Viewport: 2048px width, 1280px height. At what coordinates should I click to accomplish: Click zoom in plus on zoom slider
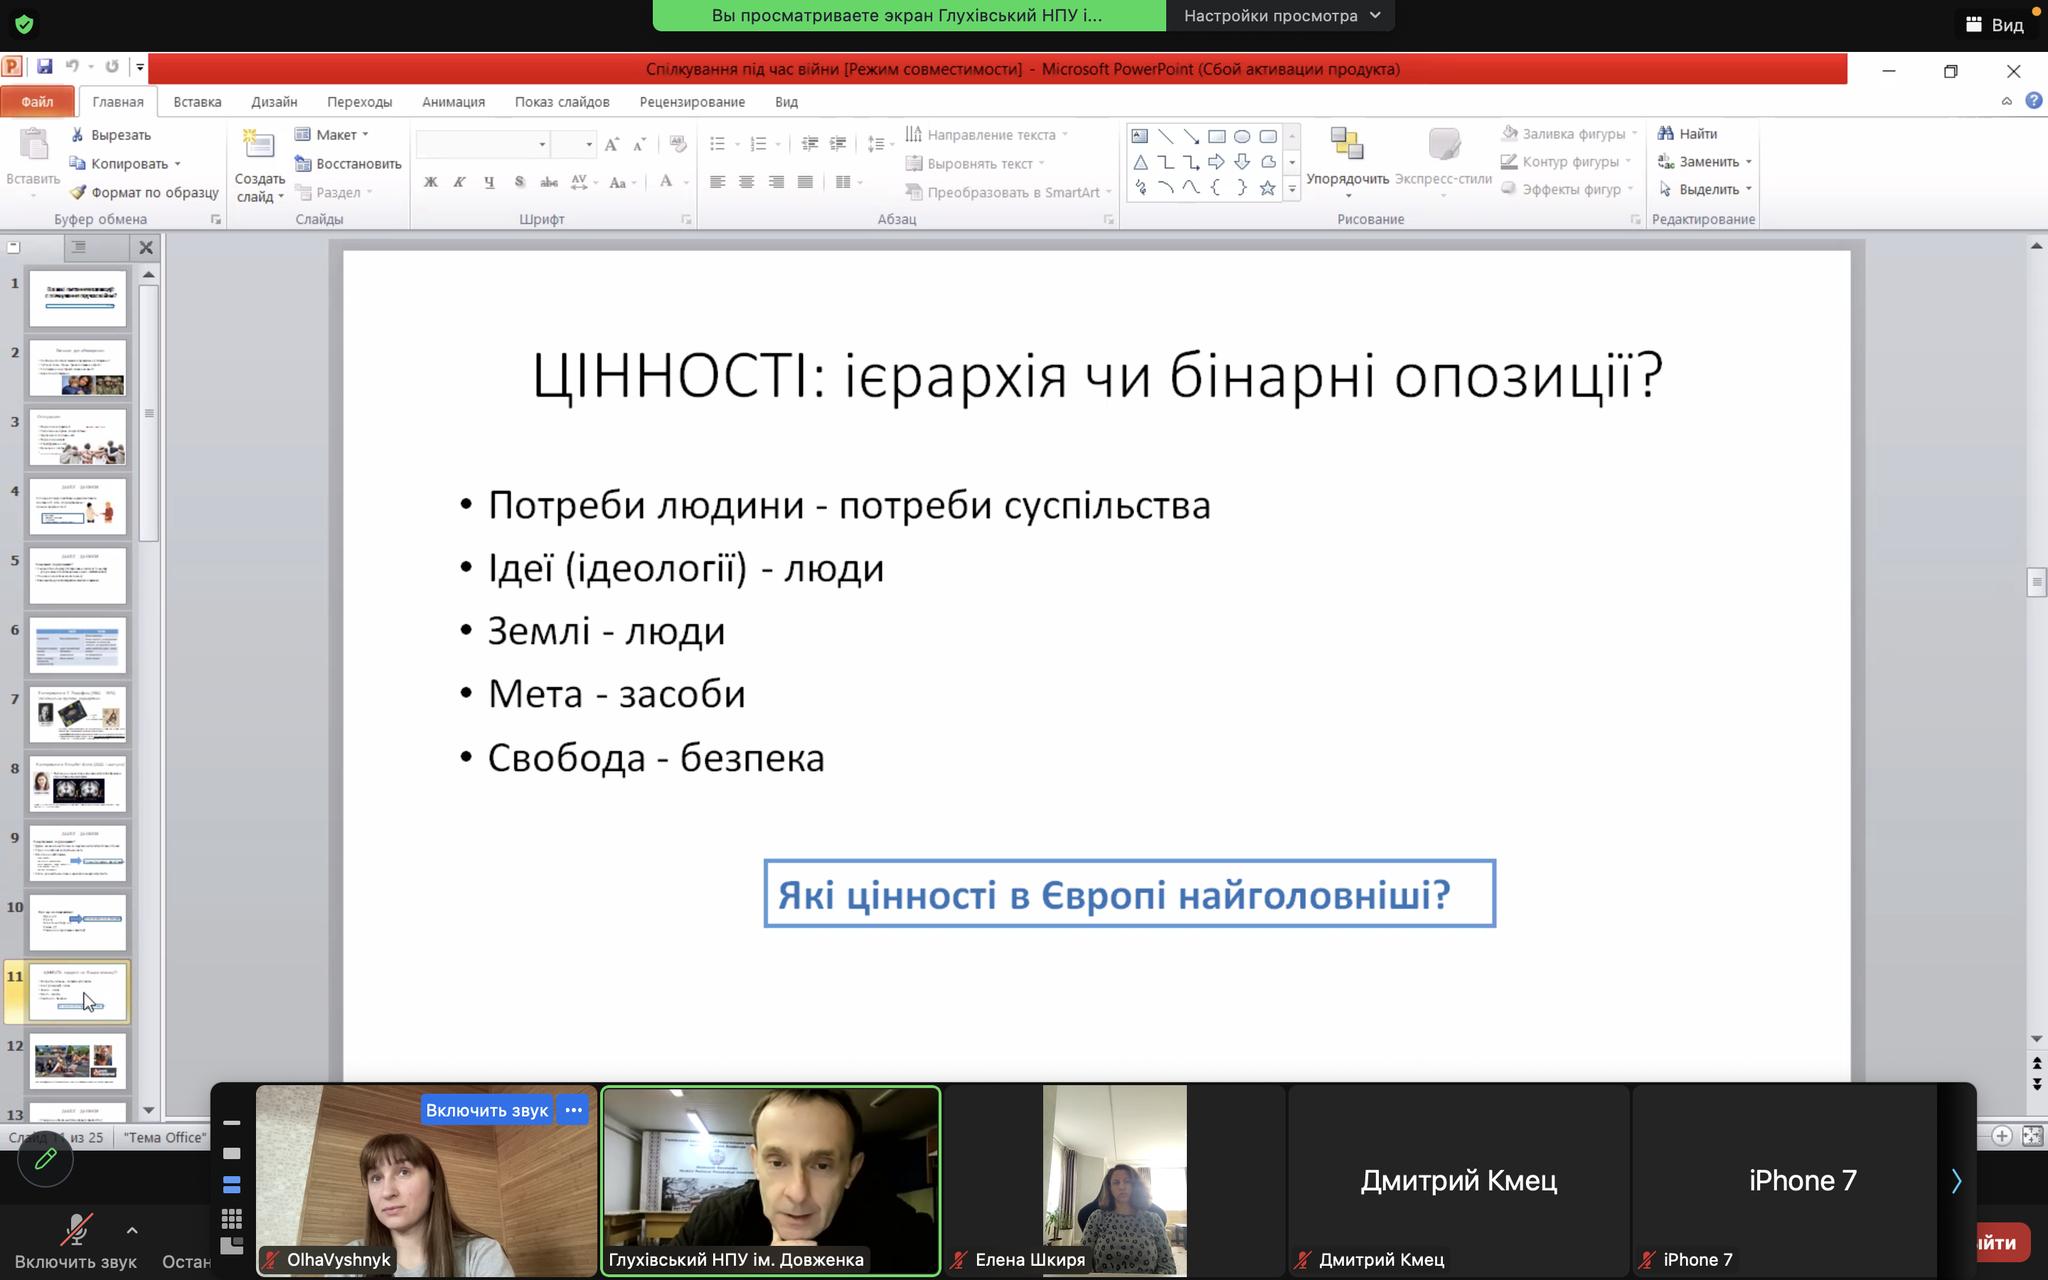[x=2002, y=1135]
